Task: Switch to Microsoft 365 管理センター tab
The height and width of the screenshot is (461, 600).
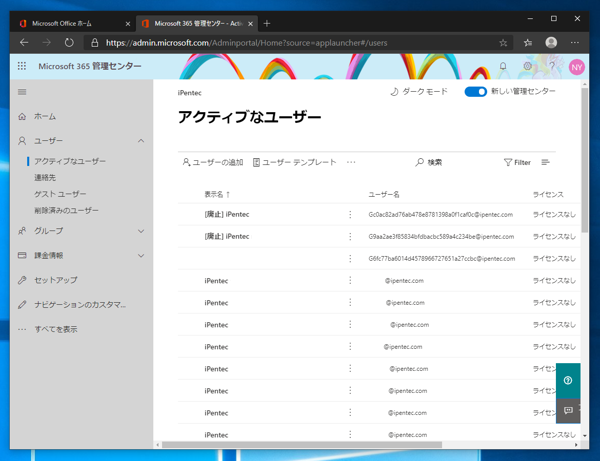Action: coord(195,23)
